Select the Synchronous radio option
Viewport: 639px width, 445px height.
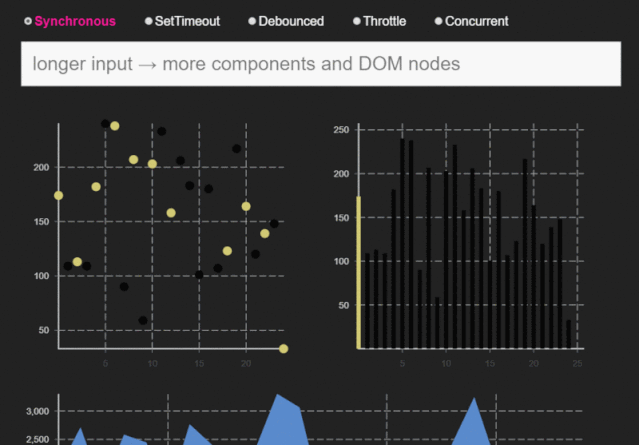(x=28, y=21)
